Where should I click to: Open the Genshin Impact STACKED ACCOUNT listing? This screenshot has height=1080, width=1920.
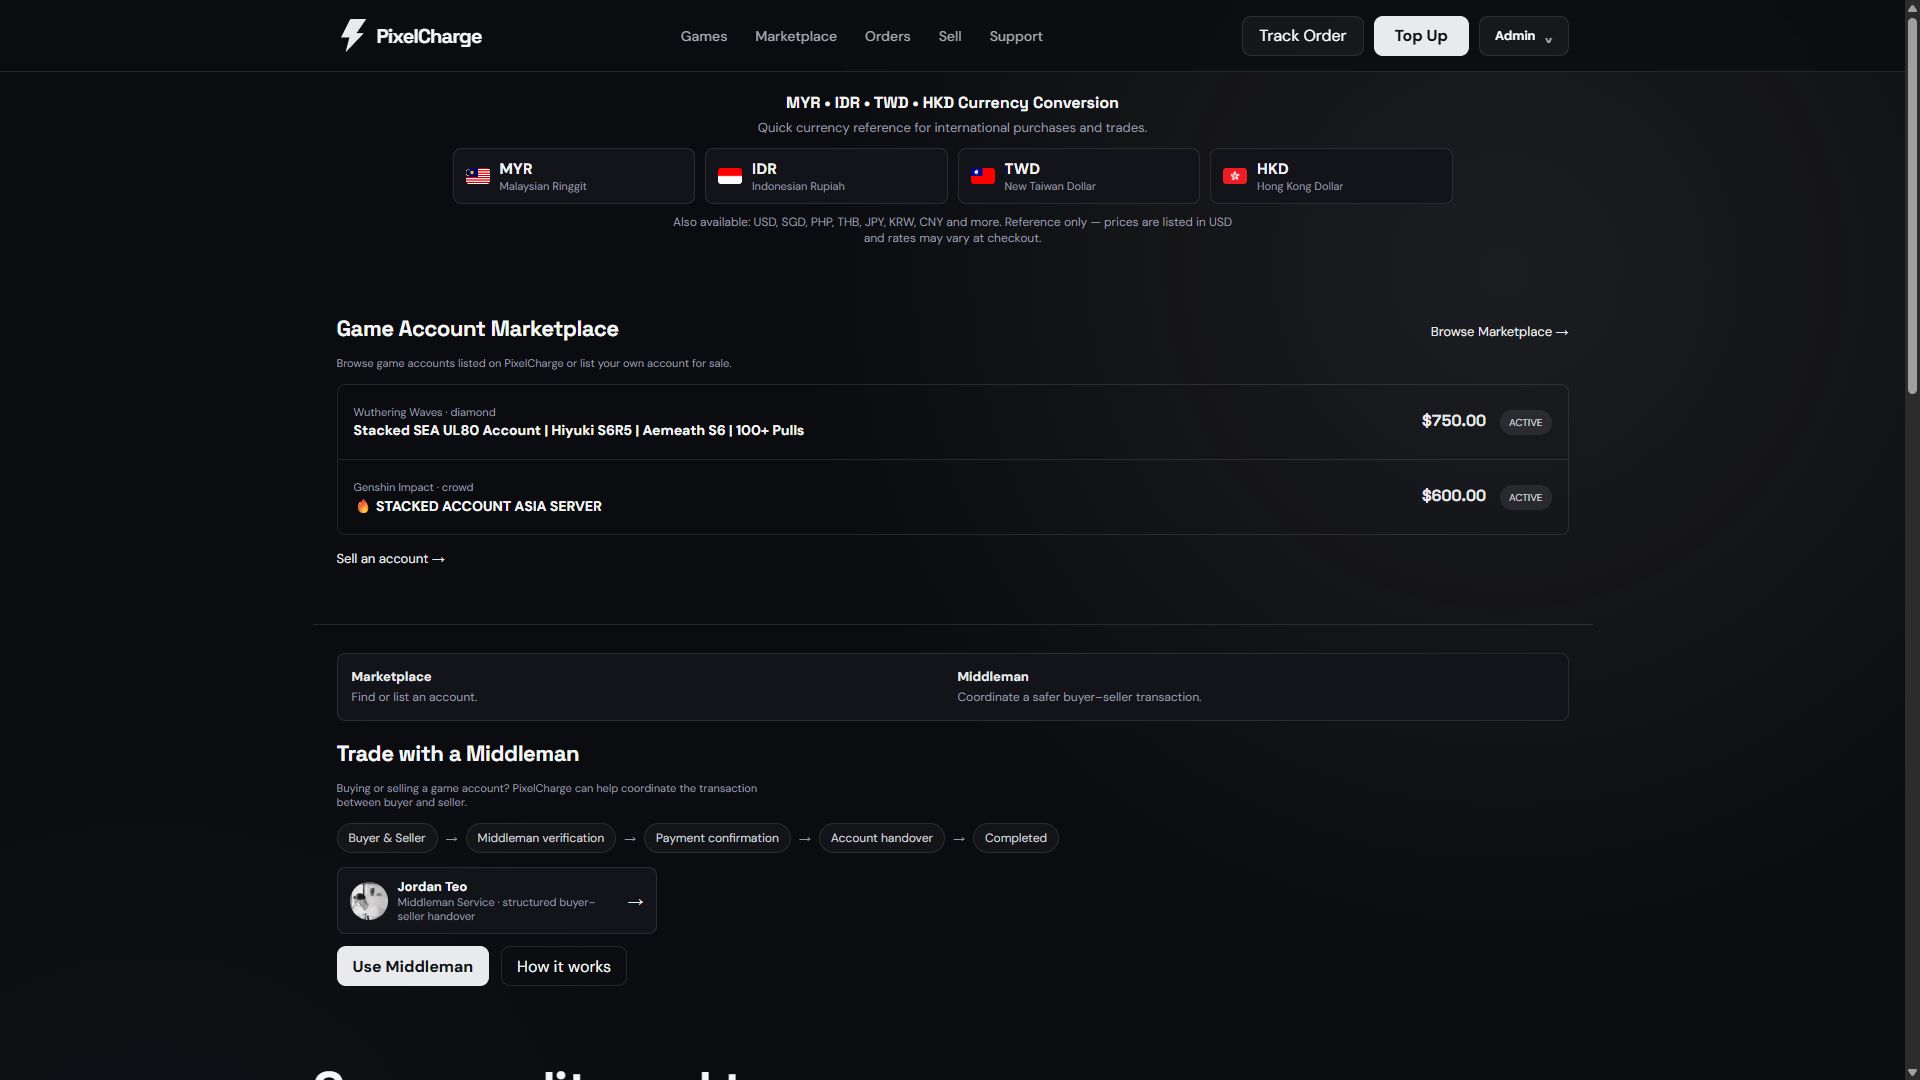tap(952, 497)
